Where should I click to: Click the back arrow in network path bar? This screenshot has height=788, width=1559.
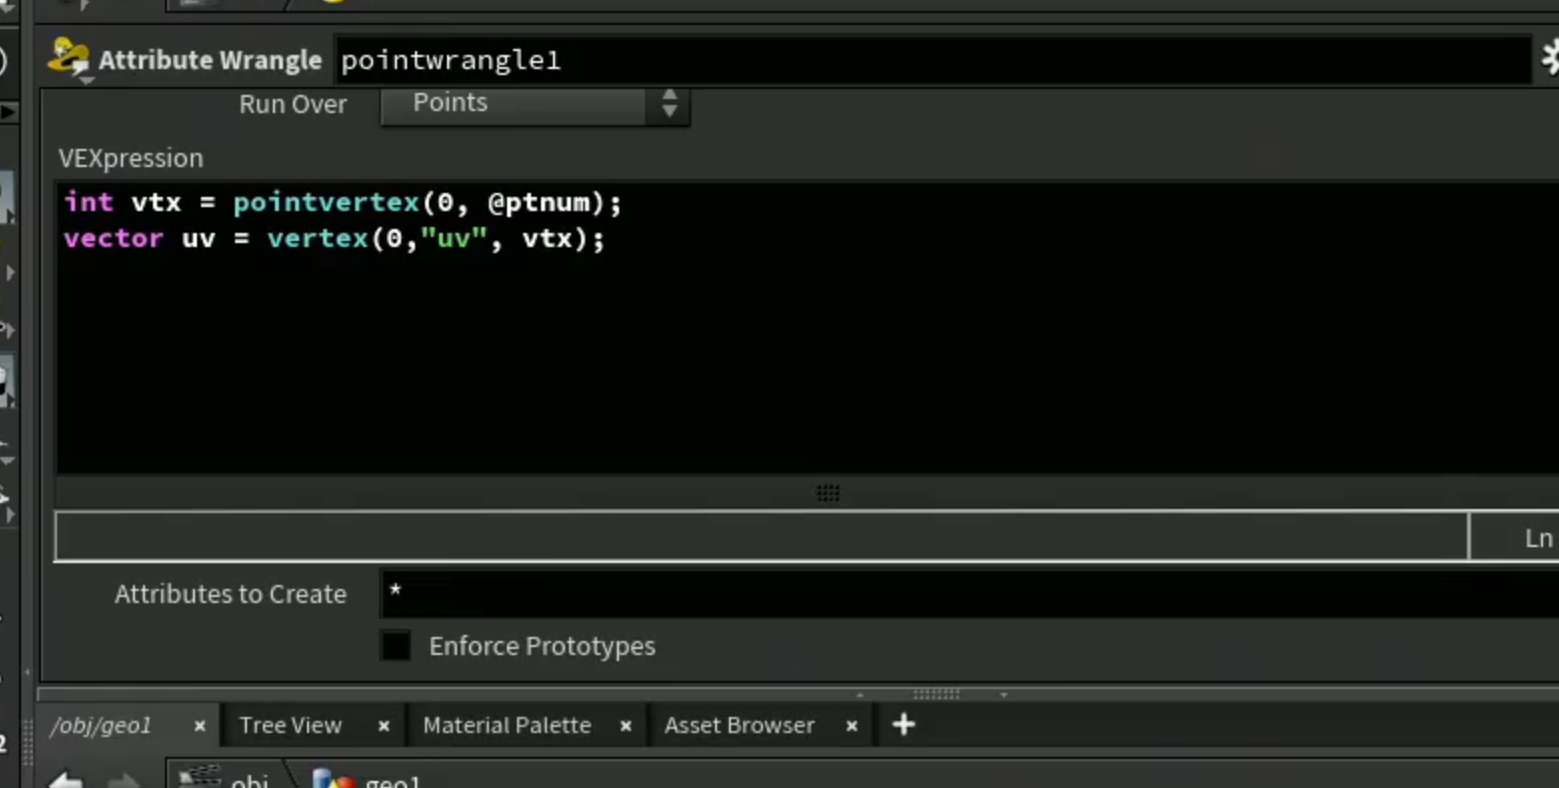[x=66, y=779]
